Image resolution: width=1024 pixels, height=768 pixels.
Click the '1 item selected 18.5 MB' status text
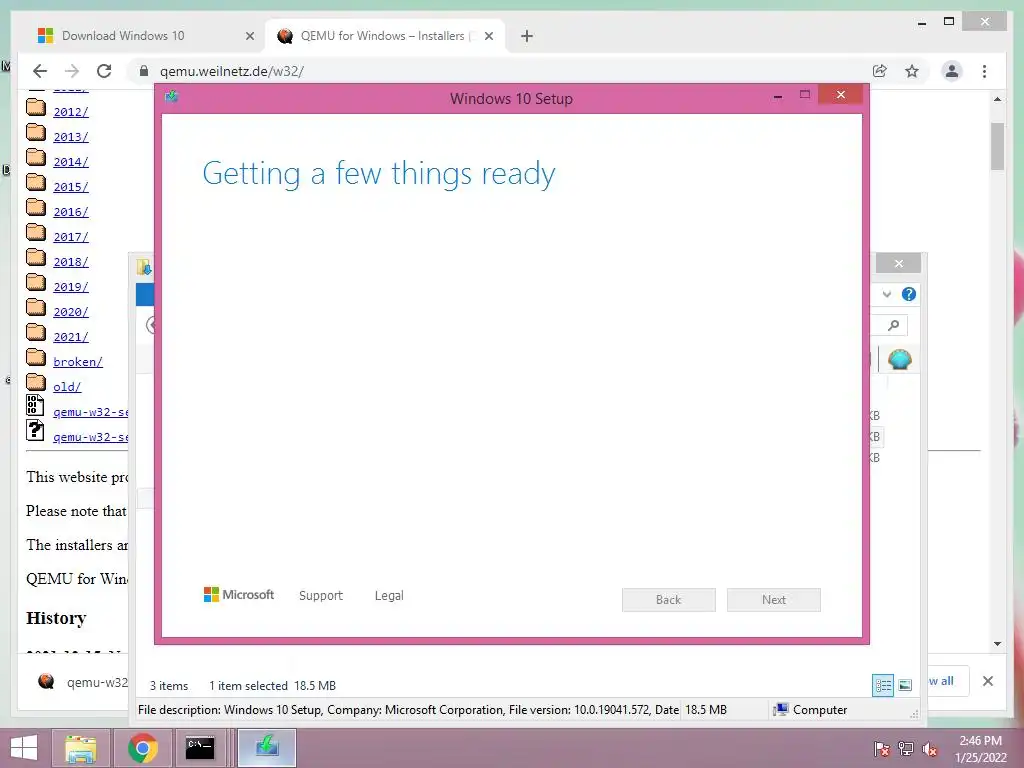[272, 686]
